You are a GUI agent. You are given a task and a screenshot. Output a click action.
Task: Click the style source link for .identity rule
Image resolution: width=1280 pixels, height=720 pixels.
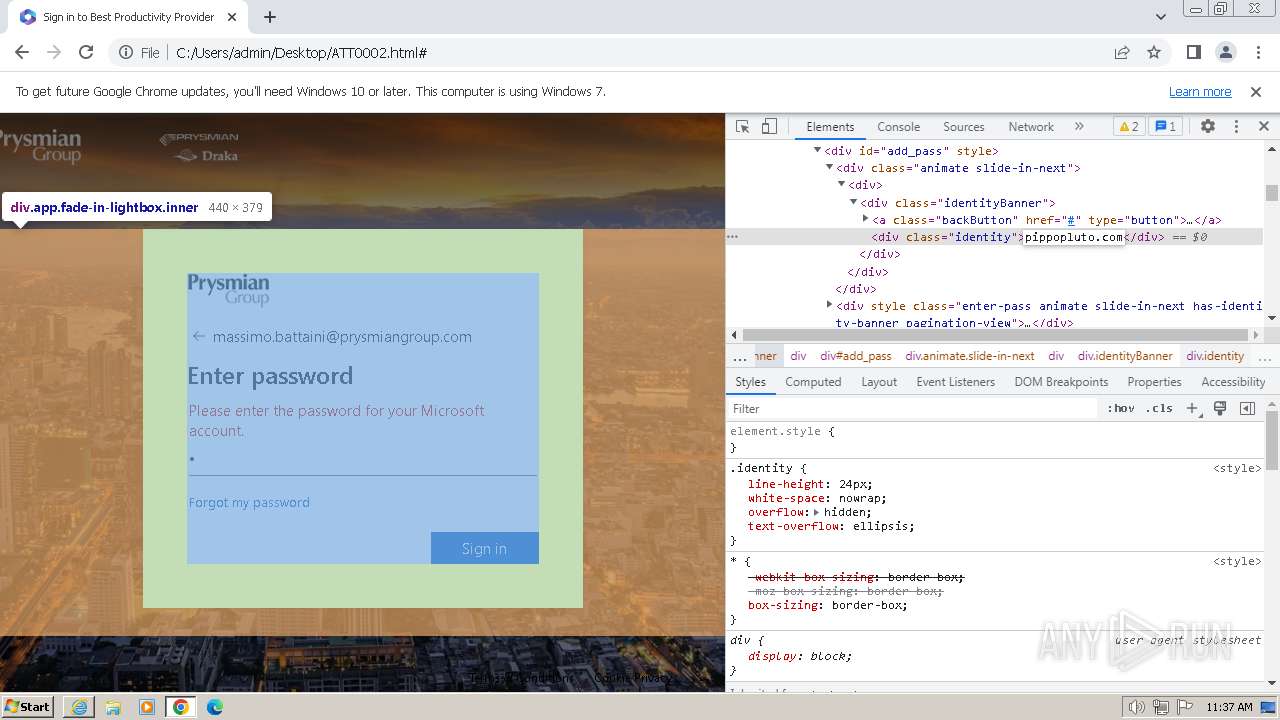point(1237,467)
